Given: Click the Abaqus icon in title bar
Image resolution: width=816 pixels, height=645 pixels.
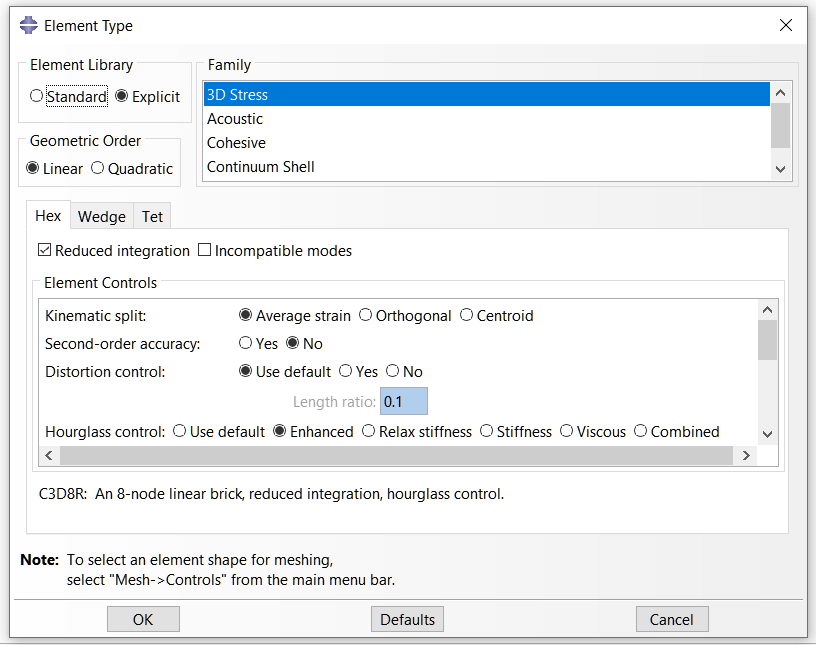Looking at the screenshot, I should coord(29,26).
